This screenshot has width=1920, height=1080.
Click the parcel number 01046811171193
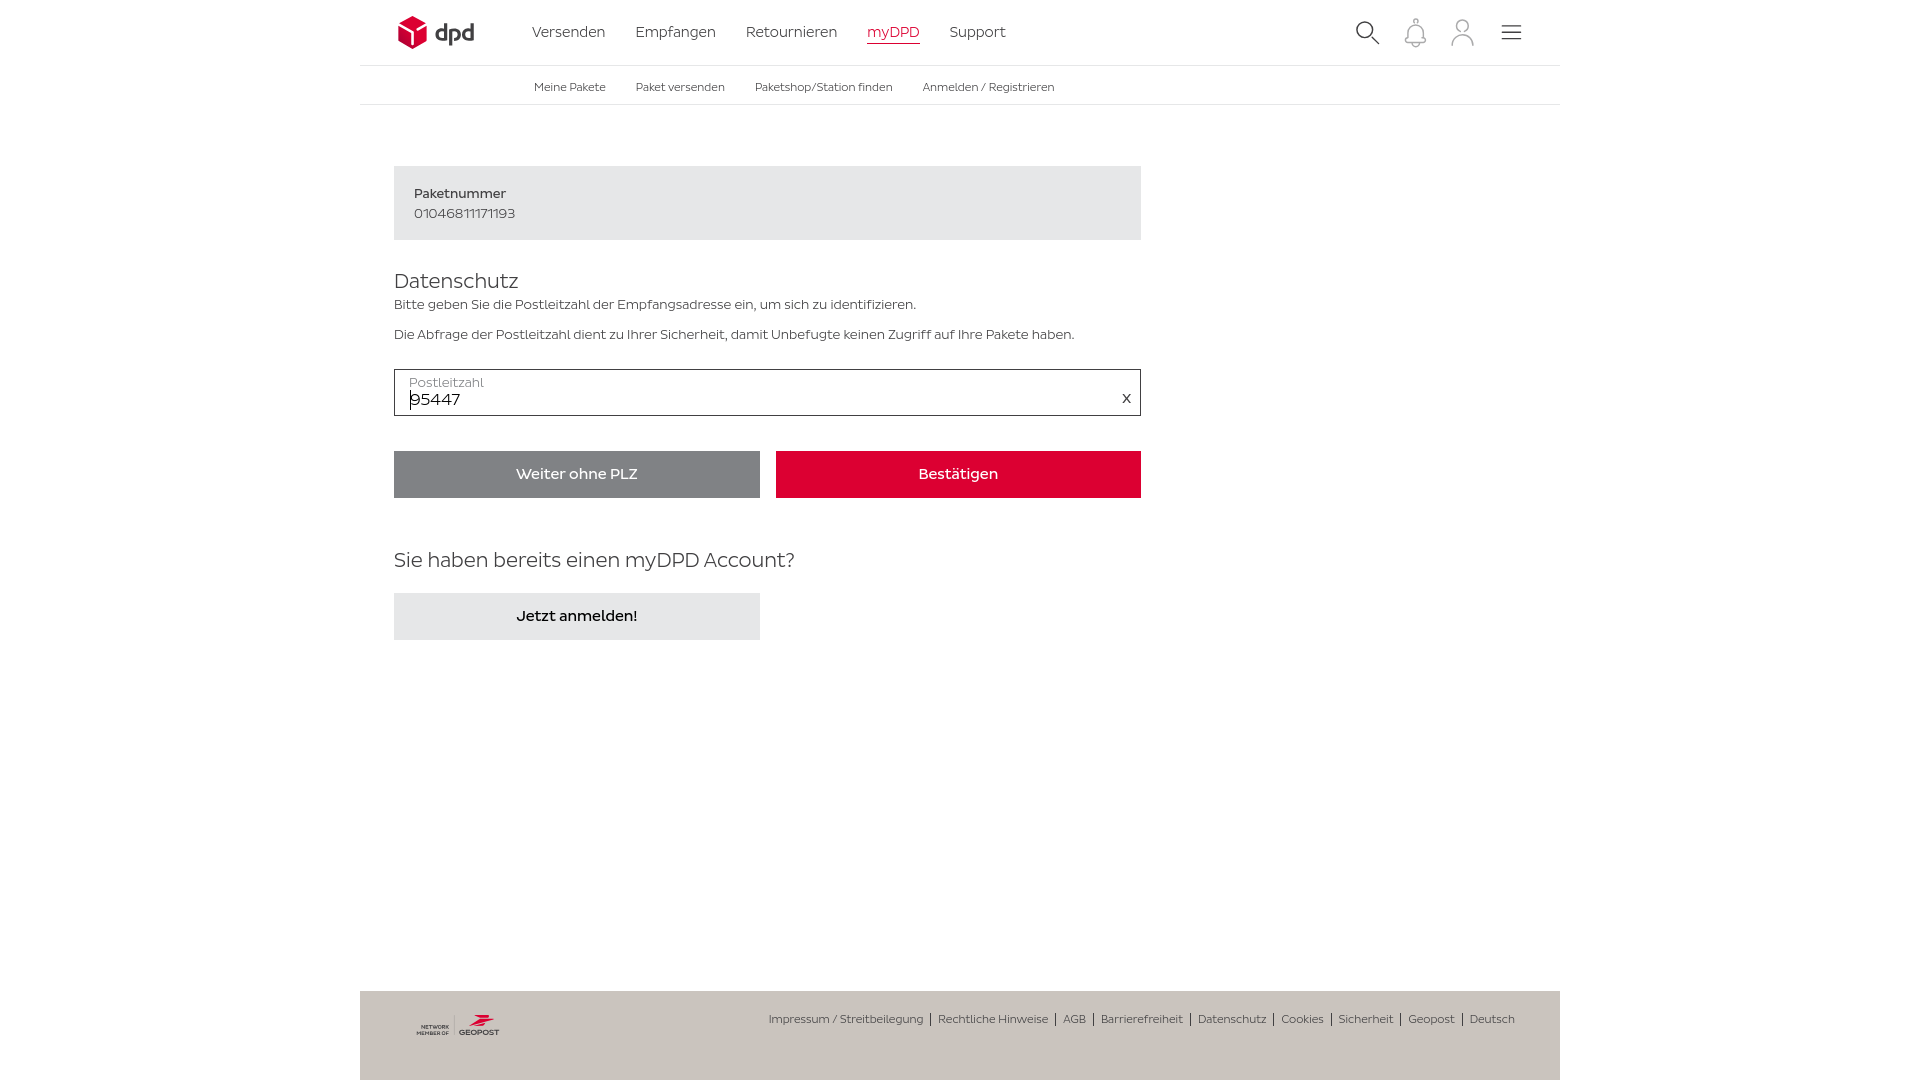point(464,213)
